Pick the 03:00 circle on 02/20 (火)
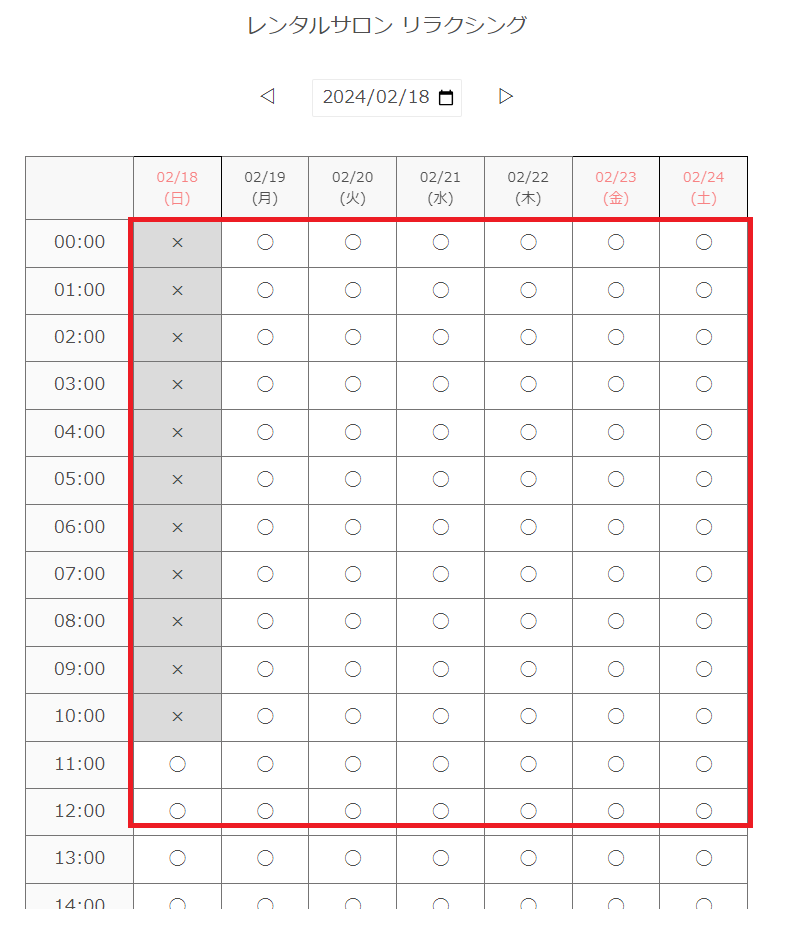Image resolution: width=800 pixels, height=948 pixels. [353, 384]
